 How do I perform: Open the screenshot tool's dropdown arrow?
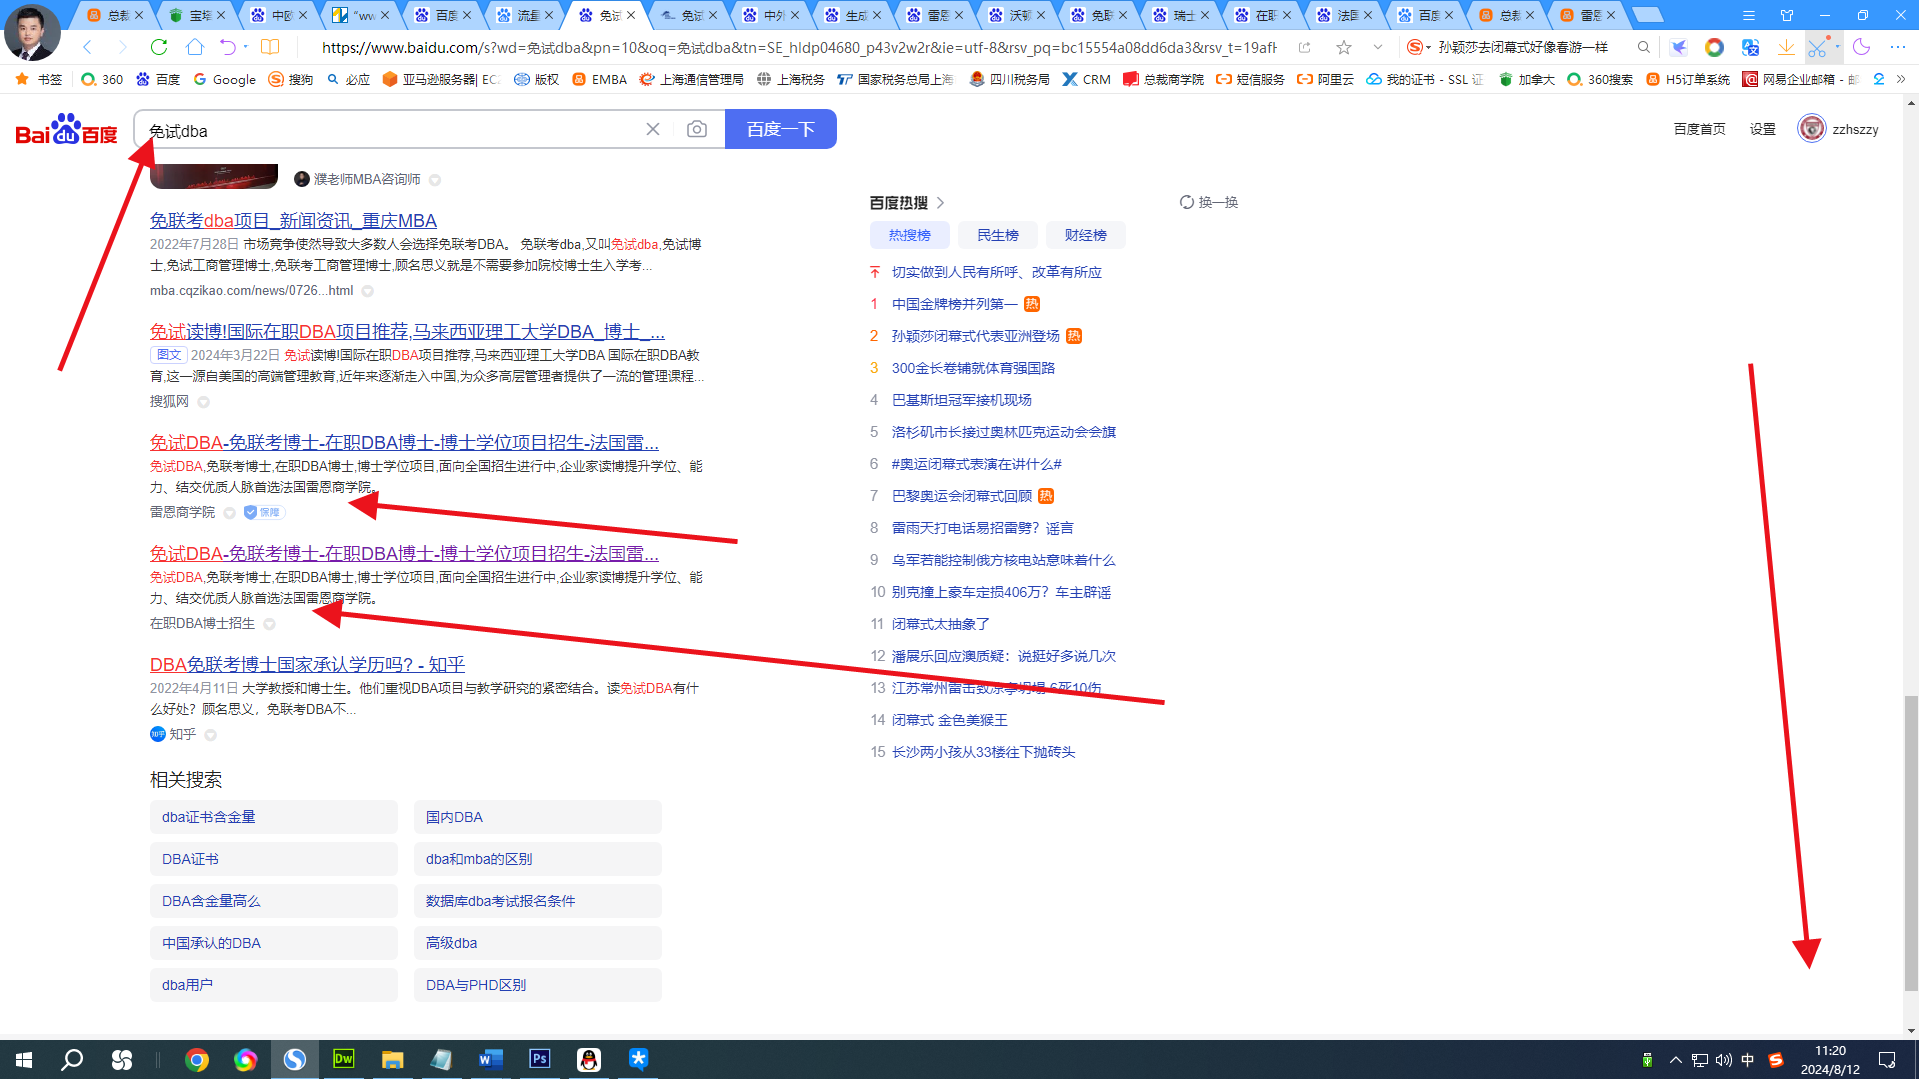1838,47
